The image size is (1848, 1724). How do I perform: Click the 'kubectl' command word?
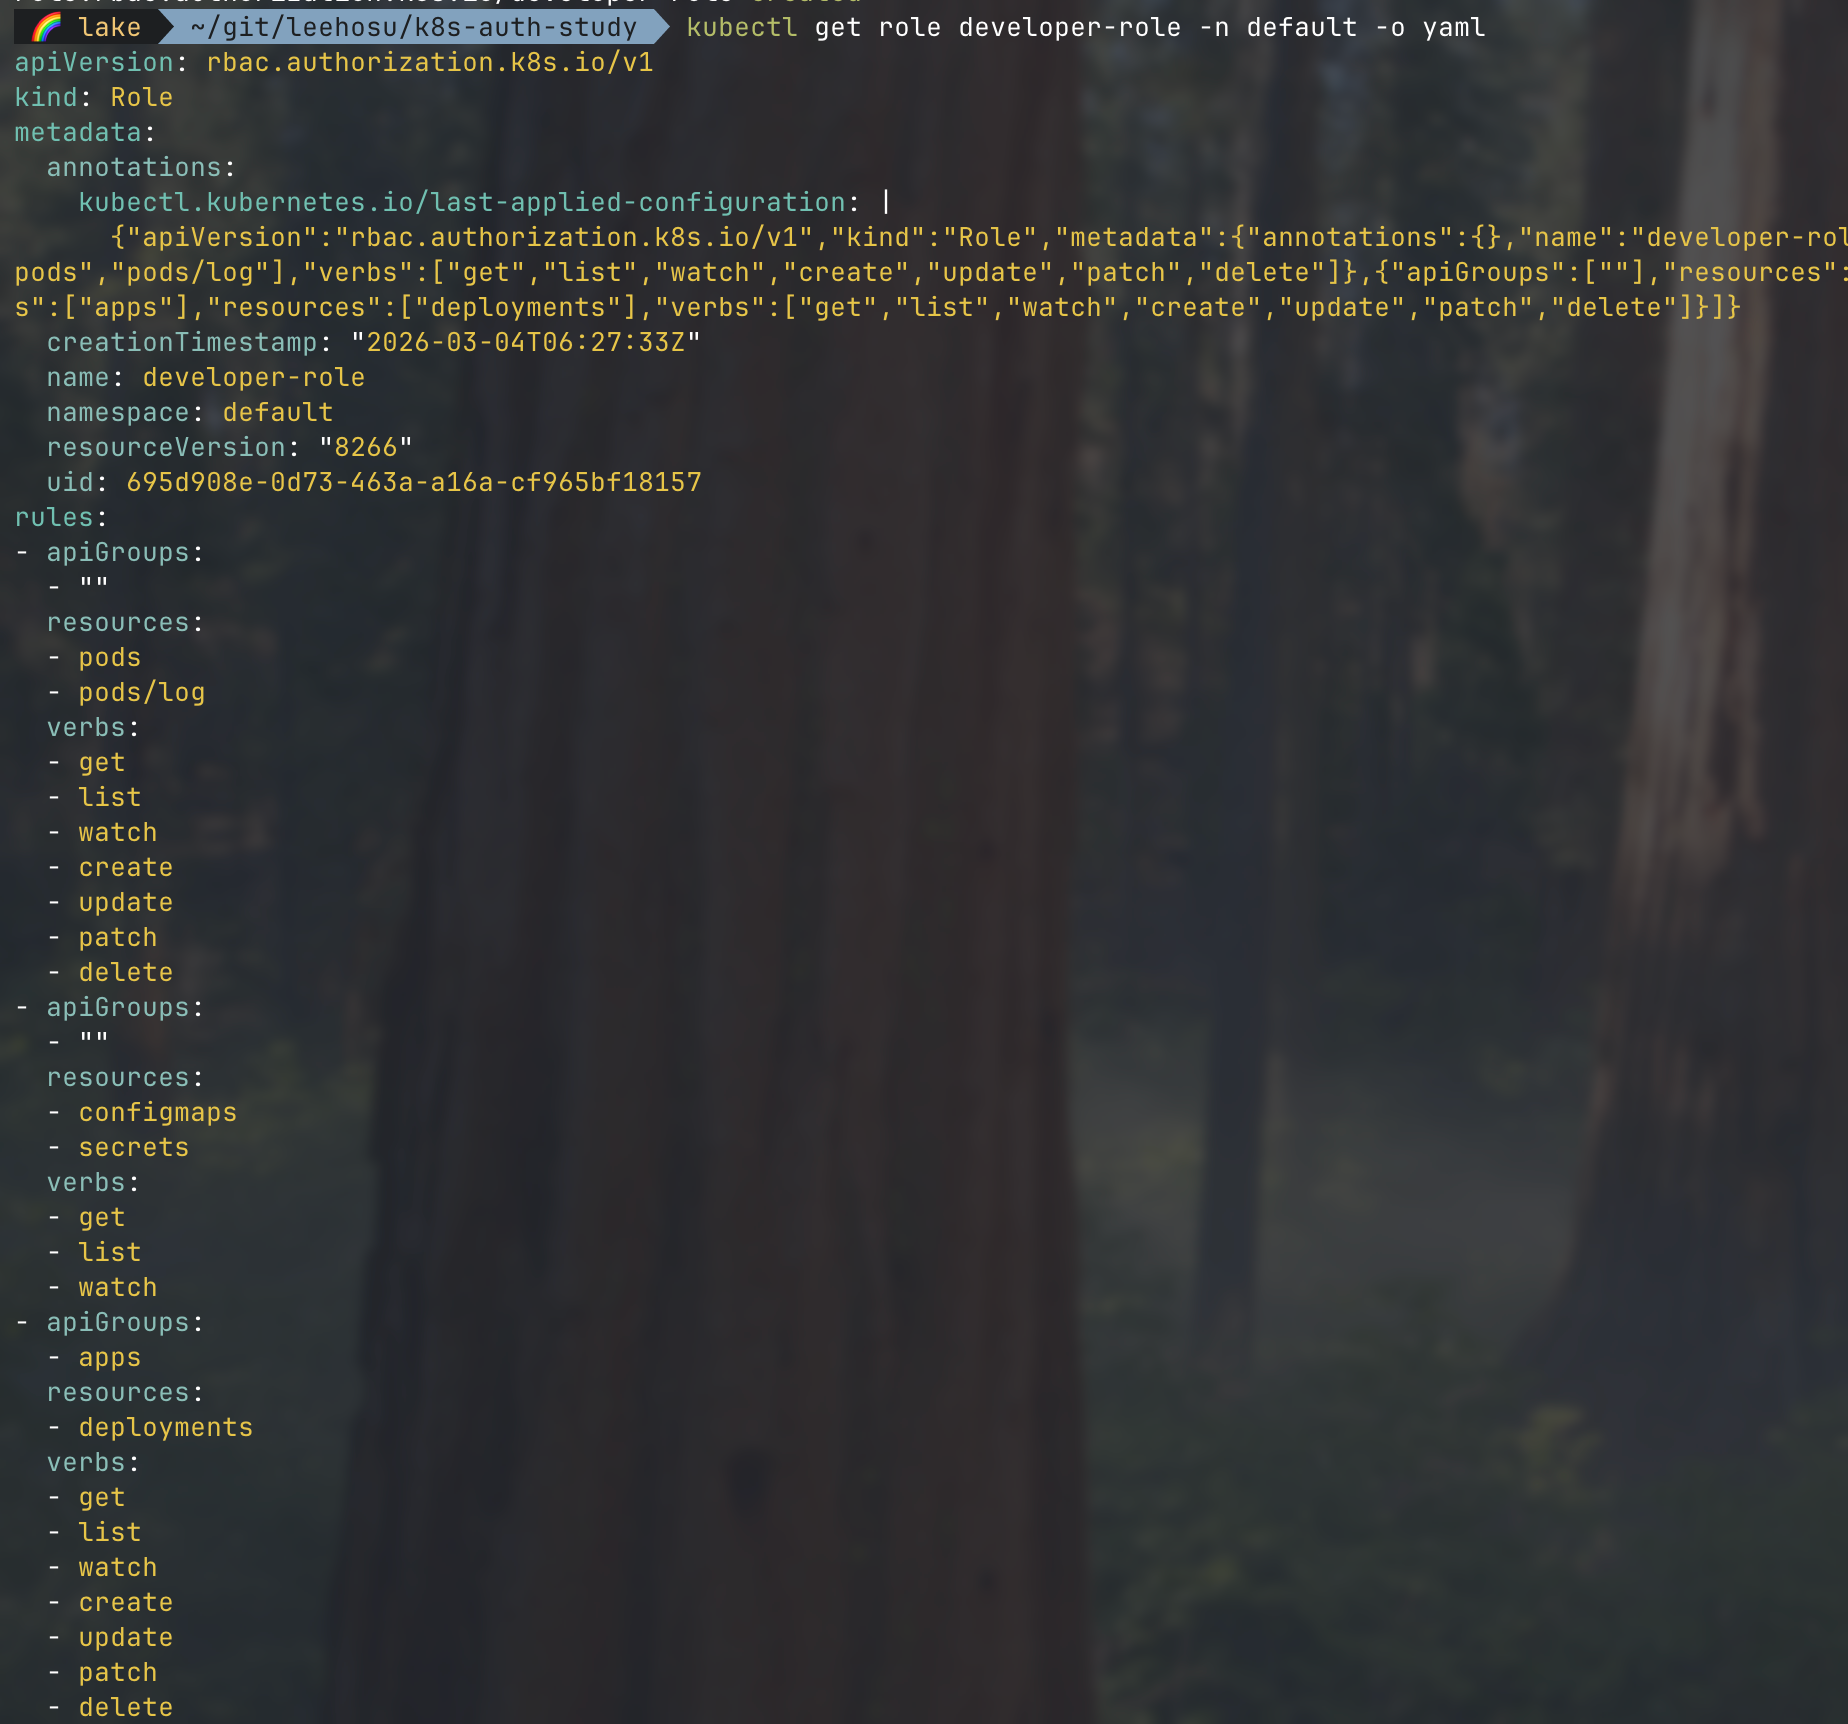click(742, 27)
